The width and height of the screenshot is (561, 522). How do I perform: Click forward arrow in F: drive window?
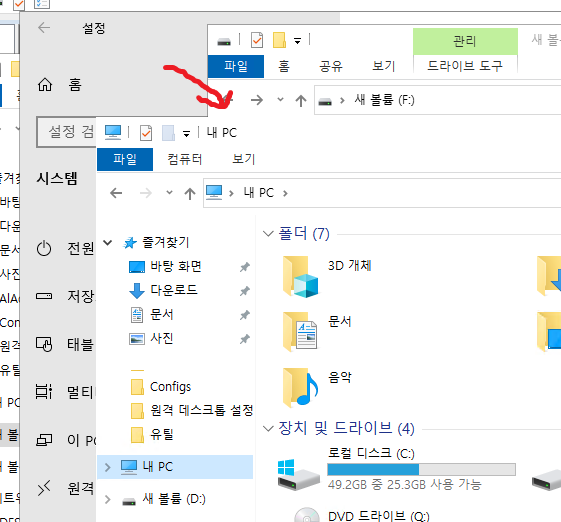[x=257, y=100]
